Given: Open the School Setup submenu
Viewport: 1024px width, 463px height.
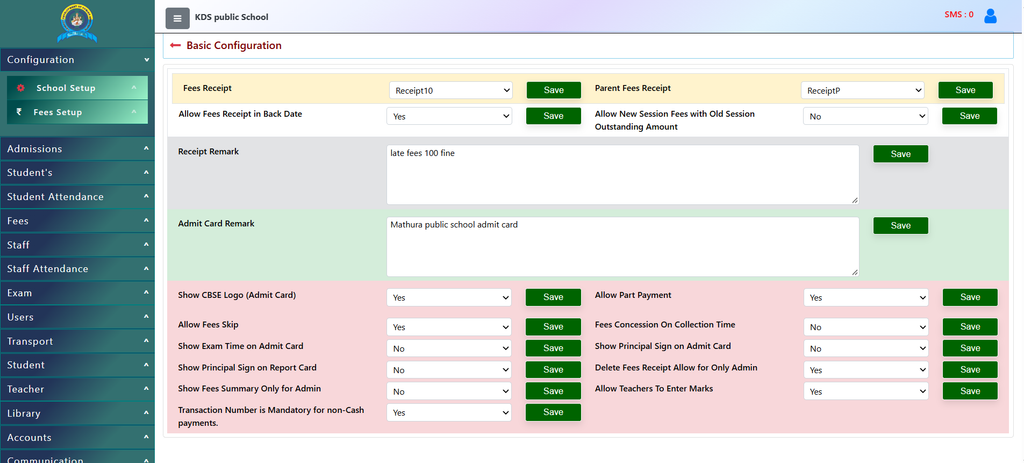Looking at the screenshot, I should (77, 88).
